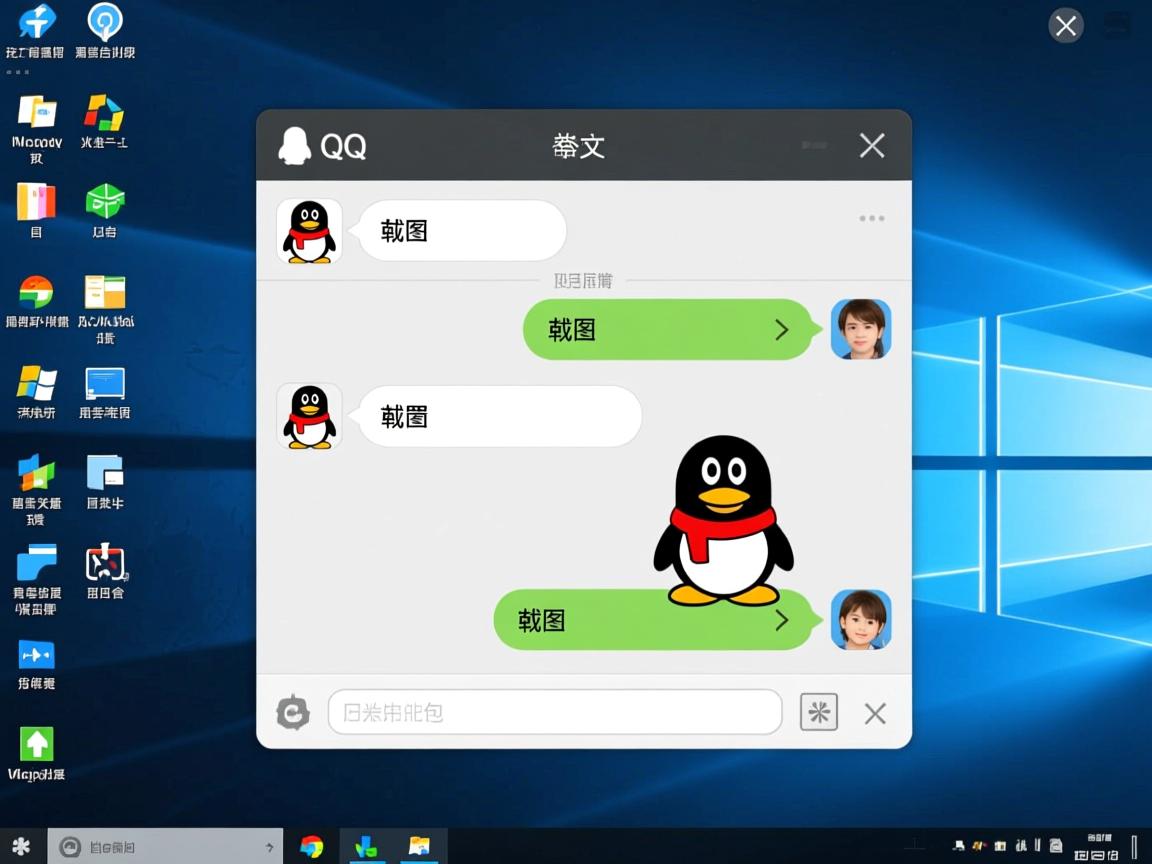Click the asterisk icon next to the input field
Viewport: 1152px width, 864px height.
pyautogui.click(x=818, y=712)
